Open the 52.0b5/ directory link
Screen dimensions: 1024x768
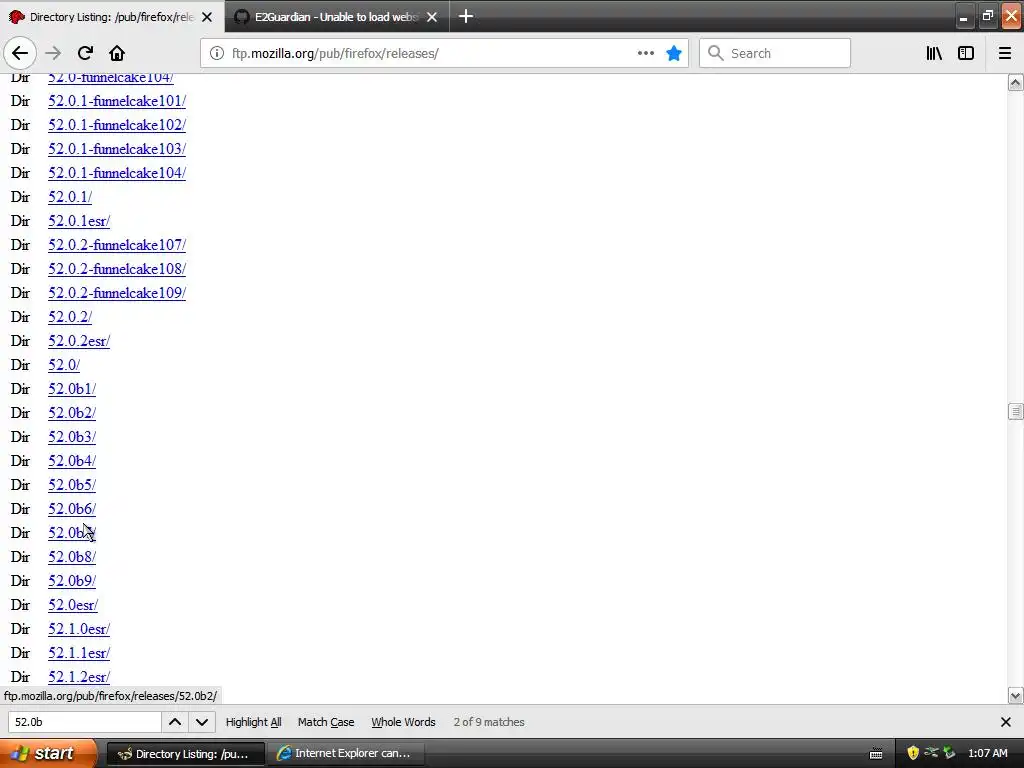[x=72, y=485]
